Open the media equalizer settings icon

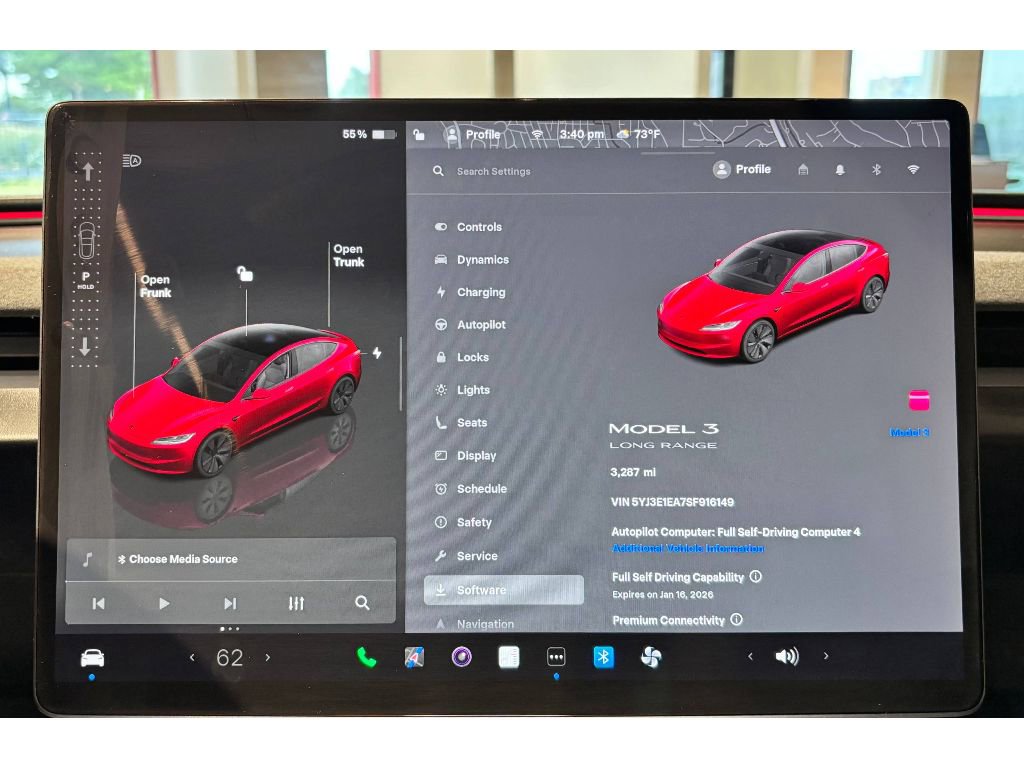click(296, 603)
